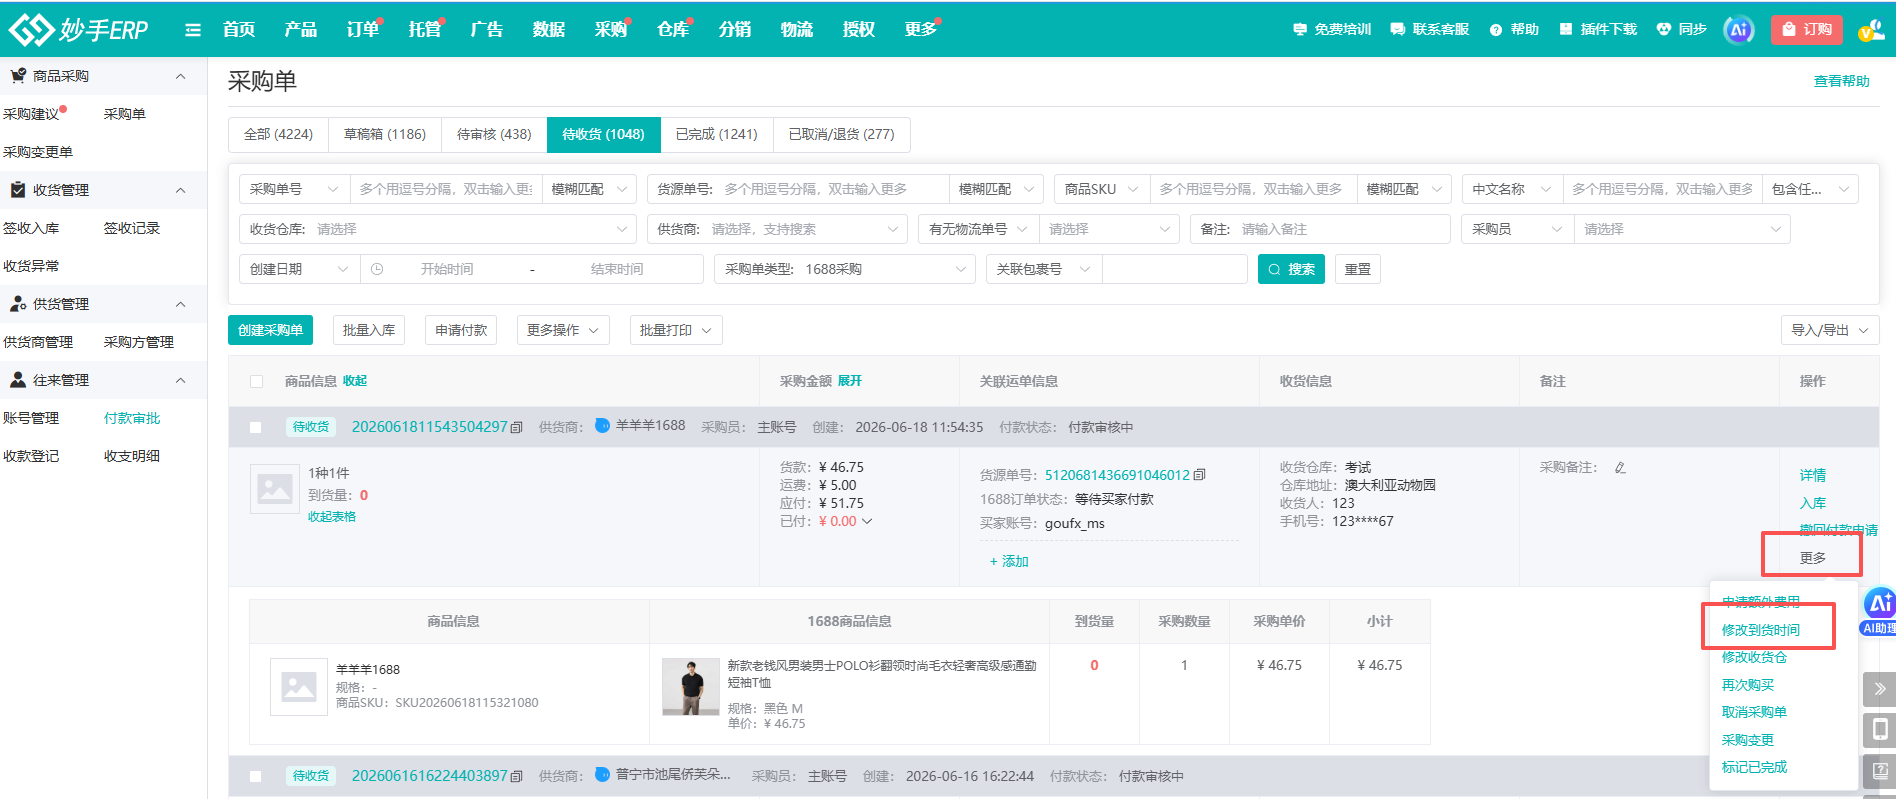Switch to the 草稿箱 (1186) tab

(385, 134)
